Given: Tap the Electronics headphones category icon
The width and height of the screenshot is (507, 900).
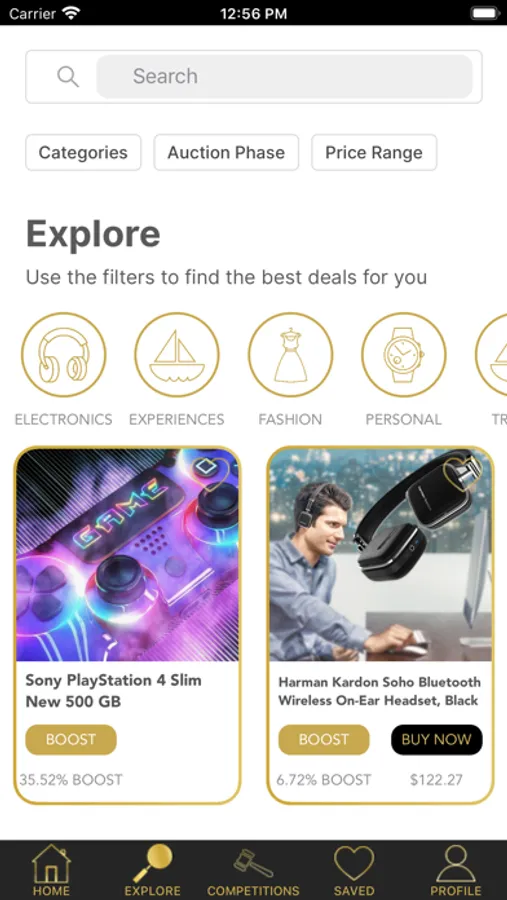Looking at the screenshot, I should pyautogui.click(x=64, y=355).
